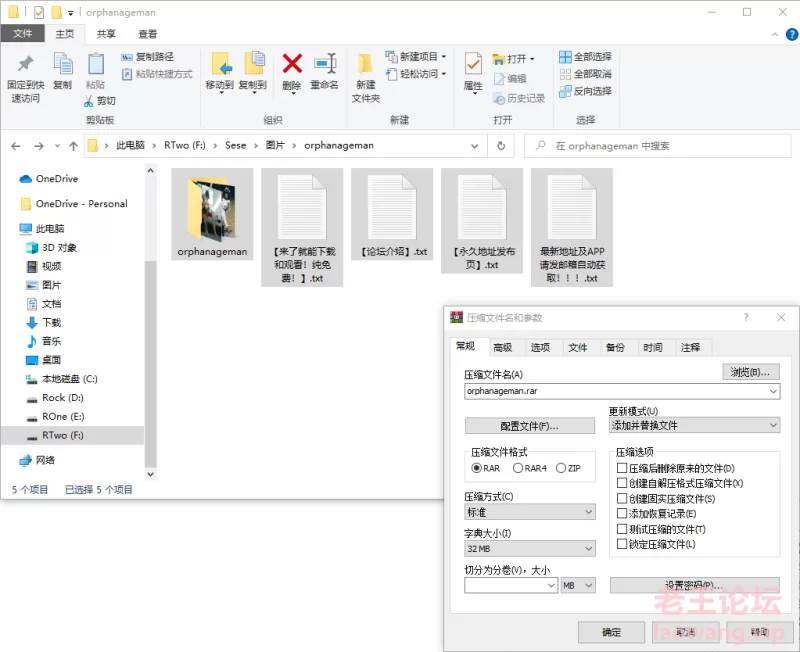
Task: Open the File (文件) ribbon tab
Action: pyautogui.click(x=22, y=34)
